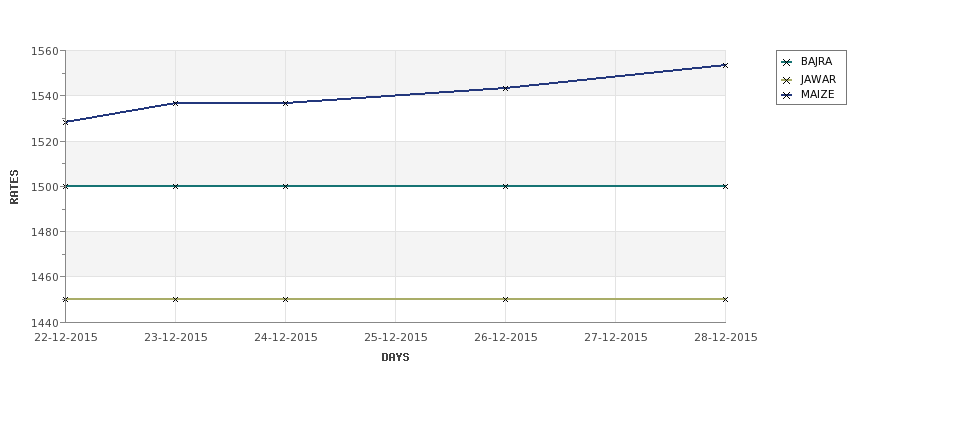
Task: Select the BAJRA data point on 26-12-2015
Action: (505, 187)
